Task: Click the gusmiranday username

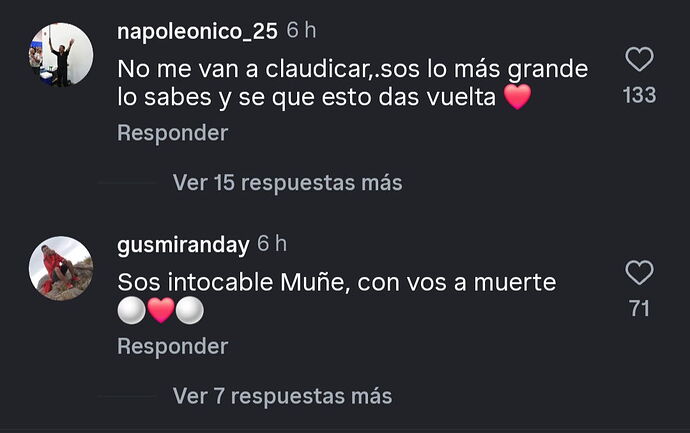Action: click(x=182, y=244)
